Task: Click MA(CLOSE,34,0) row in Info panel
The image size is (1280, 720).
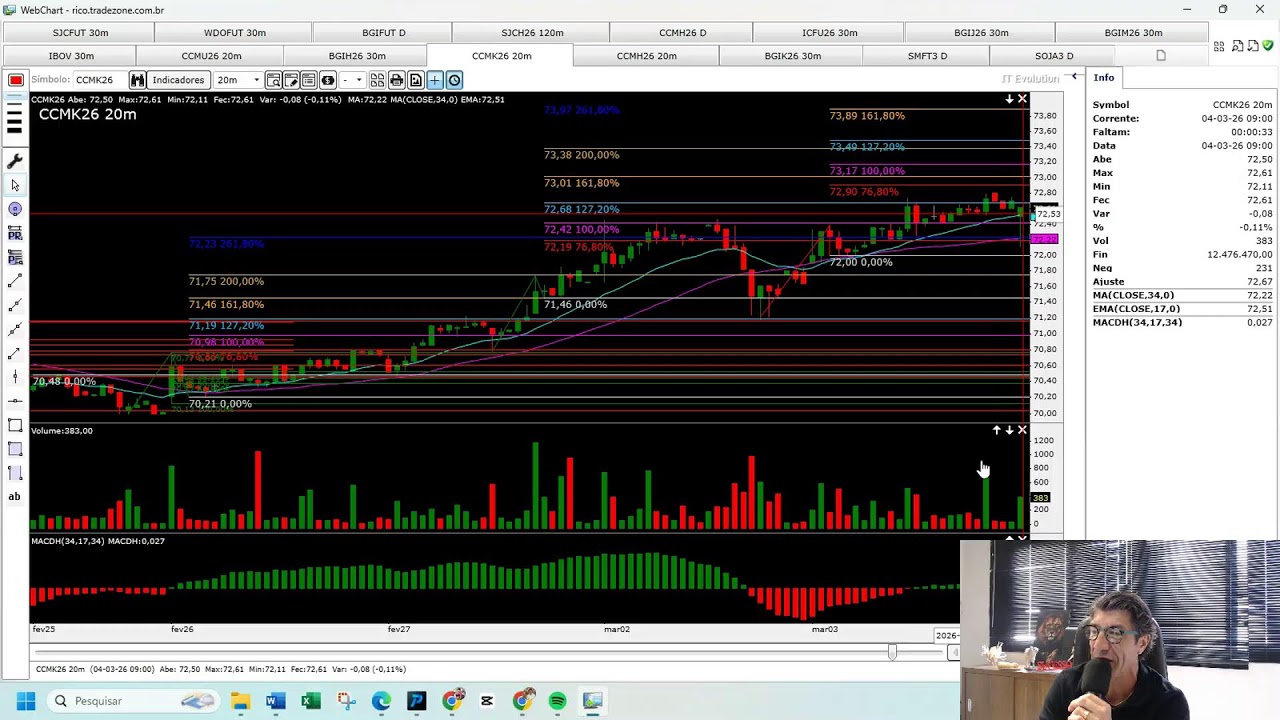Action: tap(1181, 295)
